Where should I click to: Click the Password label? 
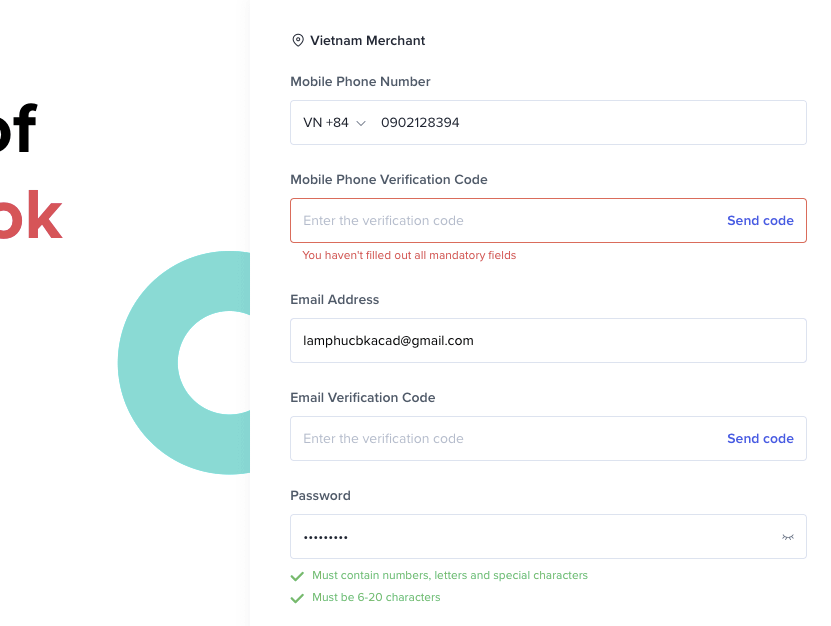[x=320, y=496]
